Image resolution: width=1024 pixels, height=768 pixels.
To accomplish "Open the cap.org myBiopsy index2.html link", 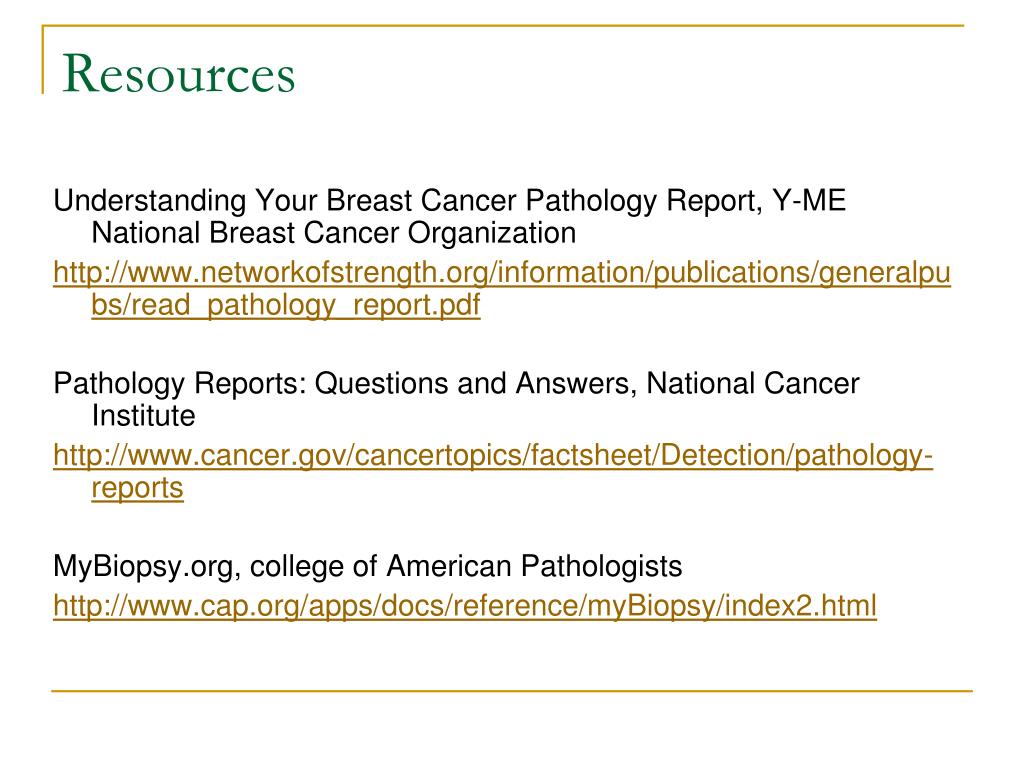I will pyautogui.click(x=464, y=605).
